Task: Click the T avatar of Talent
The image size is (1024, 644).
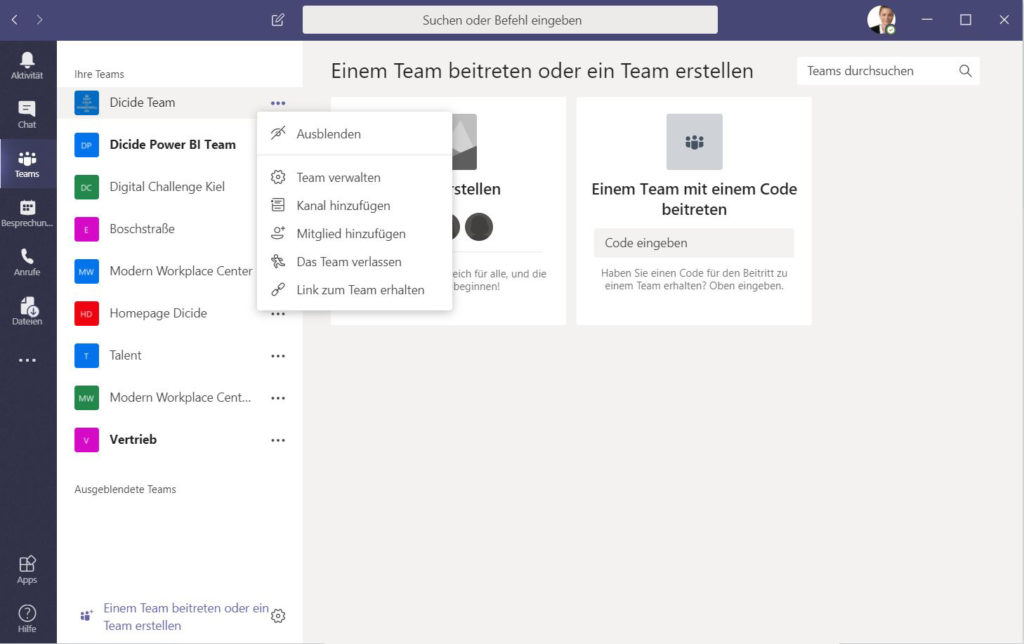Action: [x=86, y=355]
